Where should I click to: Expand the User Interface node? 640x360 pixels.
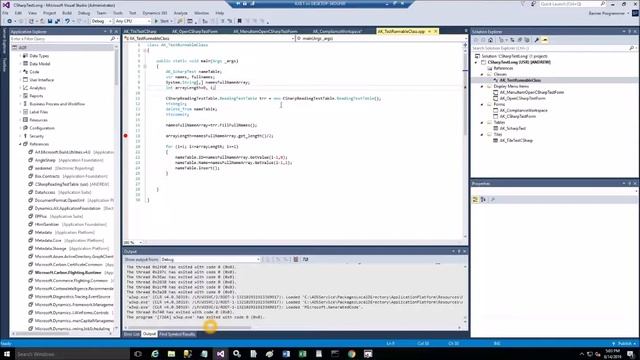tap(20, 80)
